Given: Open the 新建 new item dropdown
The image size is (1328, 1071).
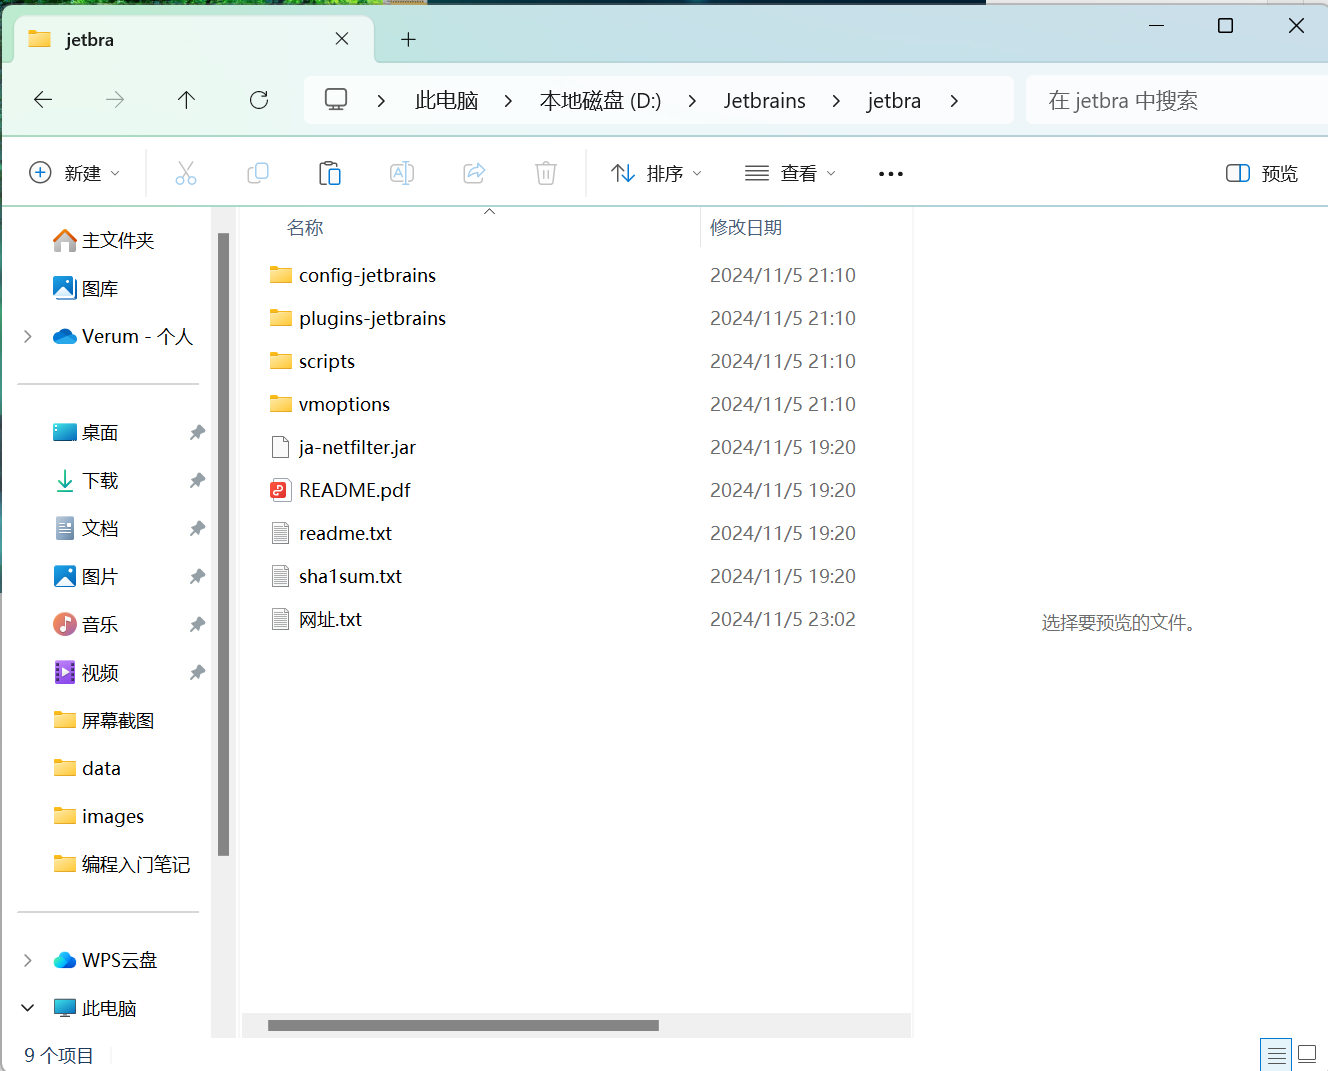Looking at the screenshot, I should (x=75, y=173).
